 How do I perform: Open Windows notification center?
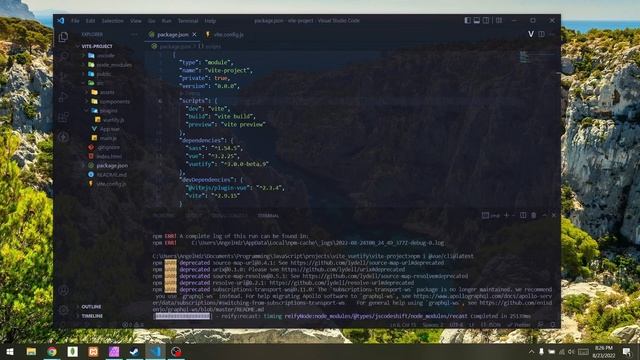click(627, 351)
